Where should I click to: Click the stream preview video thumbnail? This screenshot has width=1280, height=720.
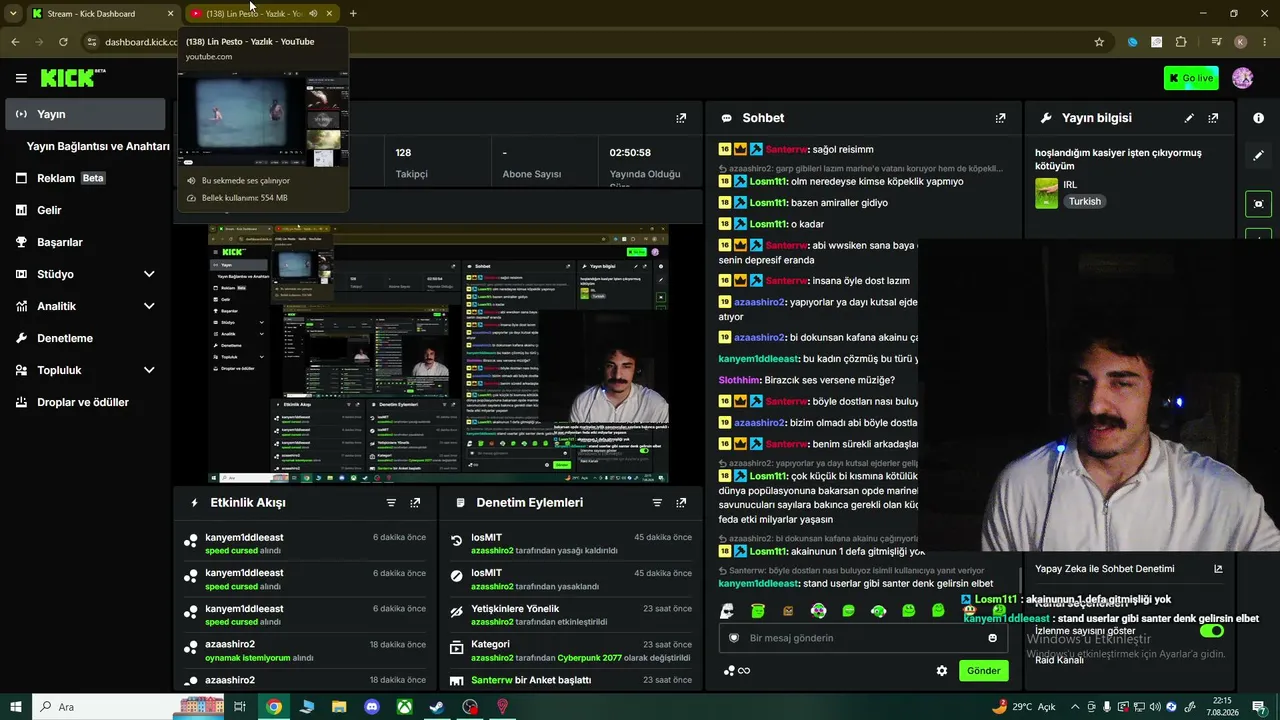439,354
